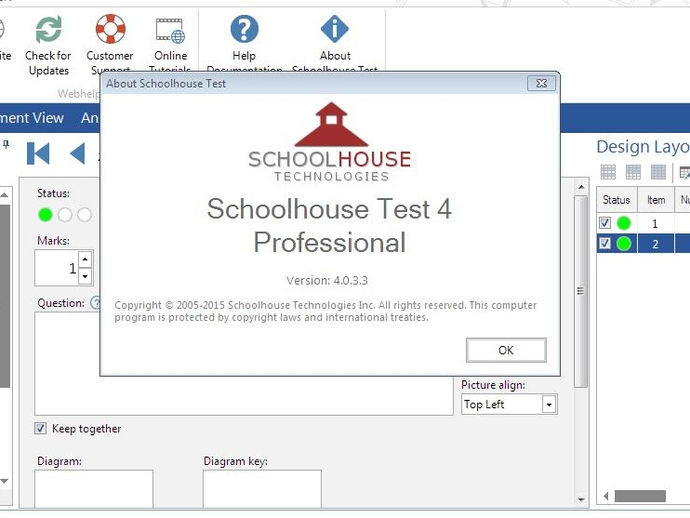Click the Diagram box
Viewport: 690px width, 518px height.
tap(94, 489)
